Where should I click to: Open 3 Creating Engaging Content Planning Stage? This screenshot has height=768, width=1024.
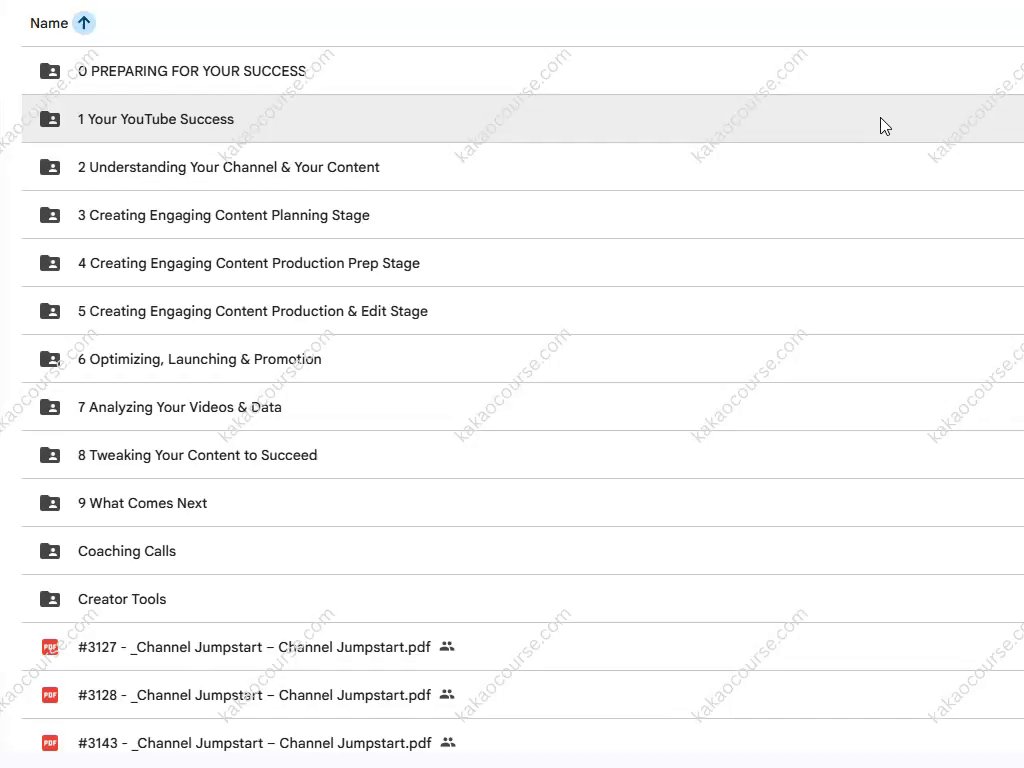point(224,215)
